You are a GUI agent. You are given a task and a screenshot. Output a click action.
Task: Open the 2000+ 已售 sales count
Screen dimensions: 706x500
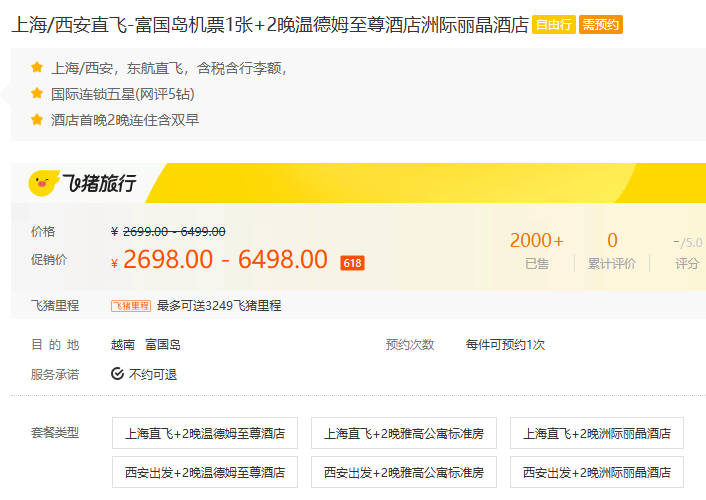537,250
